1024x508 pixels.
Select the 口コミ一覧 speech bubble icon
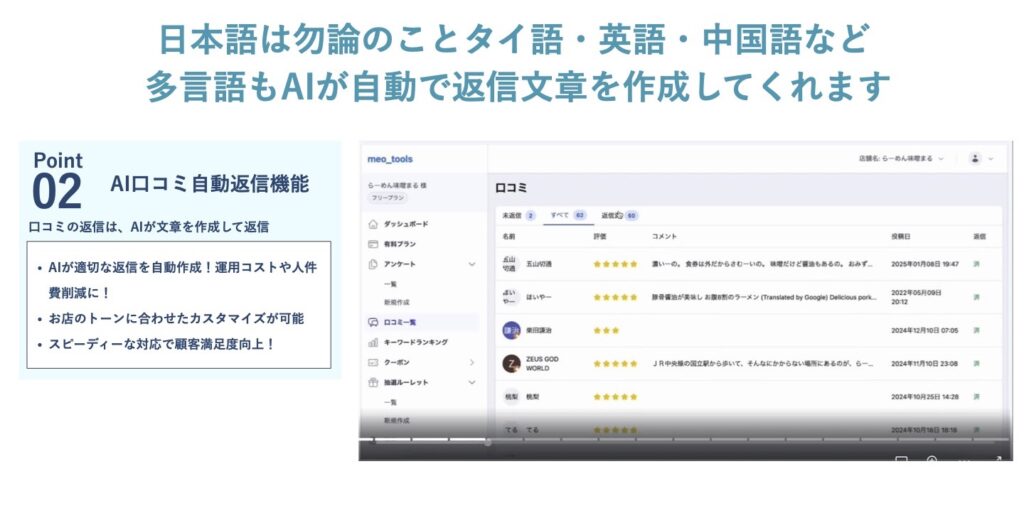(373, 322)
